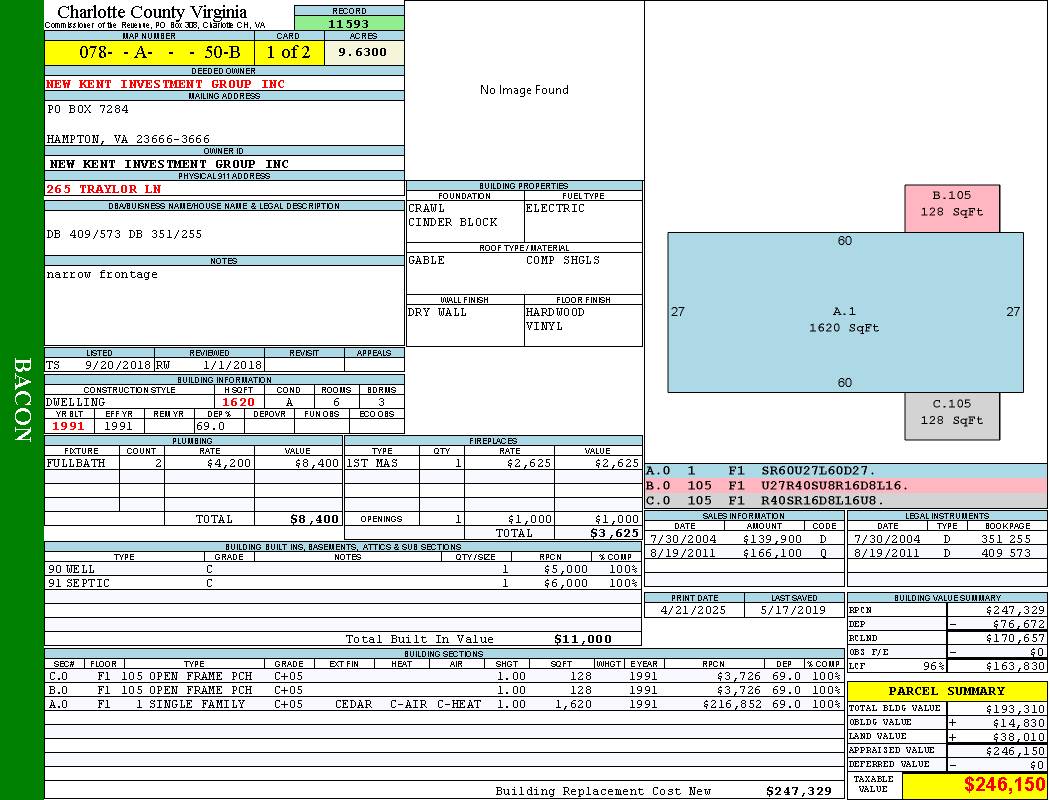Select roof type GABLE
This screenshot has width=1050, height=800.
coord(427,260)
